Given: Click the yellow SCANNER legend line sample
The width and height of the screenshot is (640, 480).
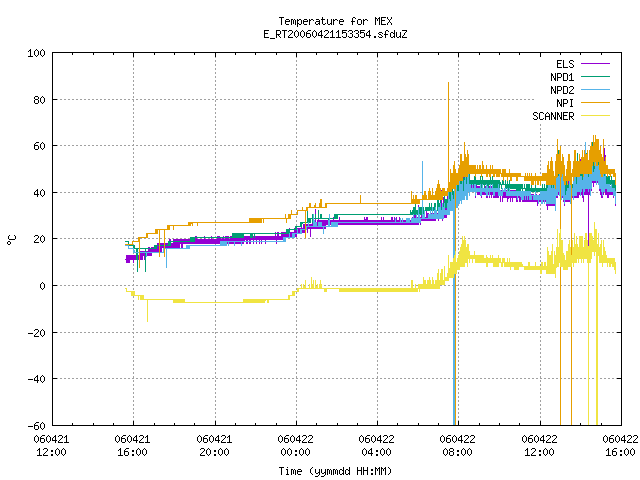Looking at the screenshot, I should tap(595, 116).
